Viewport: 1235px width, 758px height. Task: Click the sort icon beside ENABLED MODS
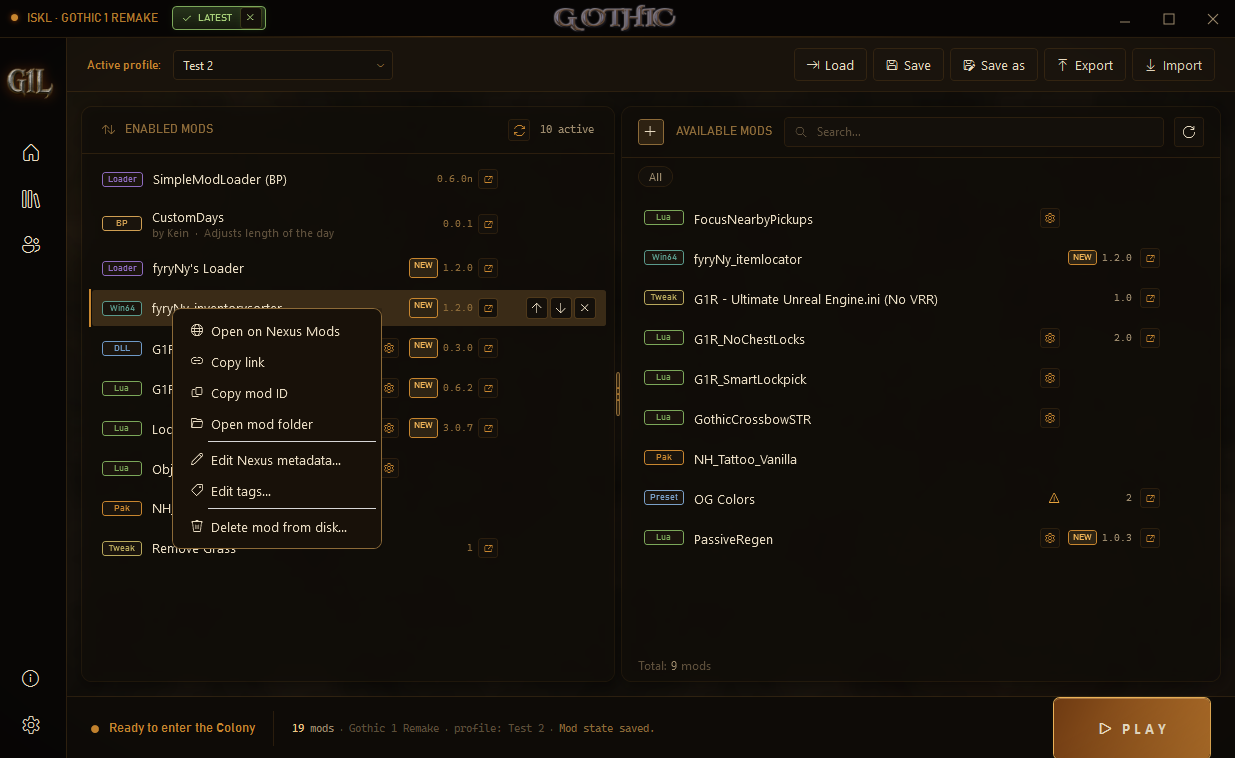tap(108, 130)
